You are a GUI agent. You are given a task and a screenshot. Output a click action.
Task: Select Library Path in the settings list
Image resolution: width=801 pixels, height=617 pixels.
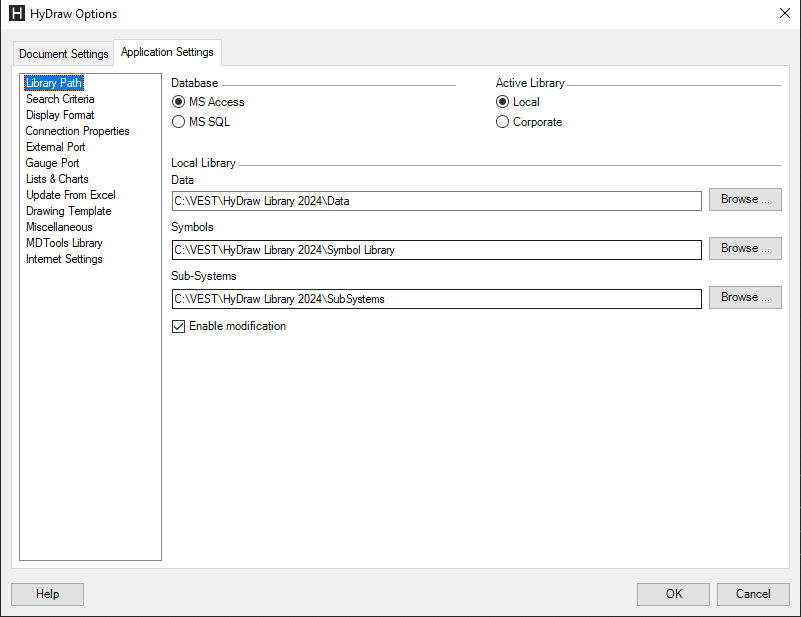pyautogui.click(x=54, y=83)
